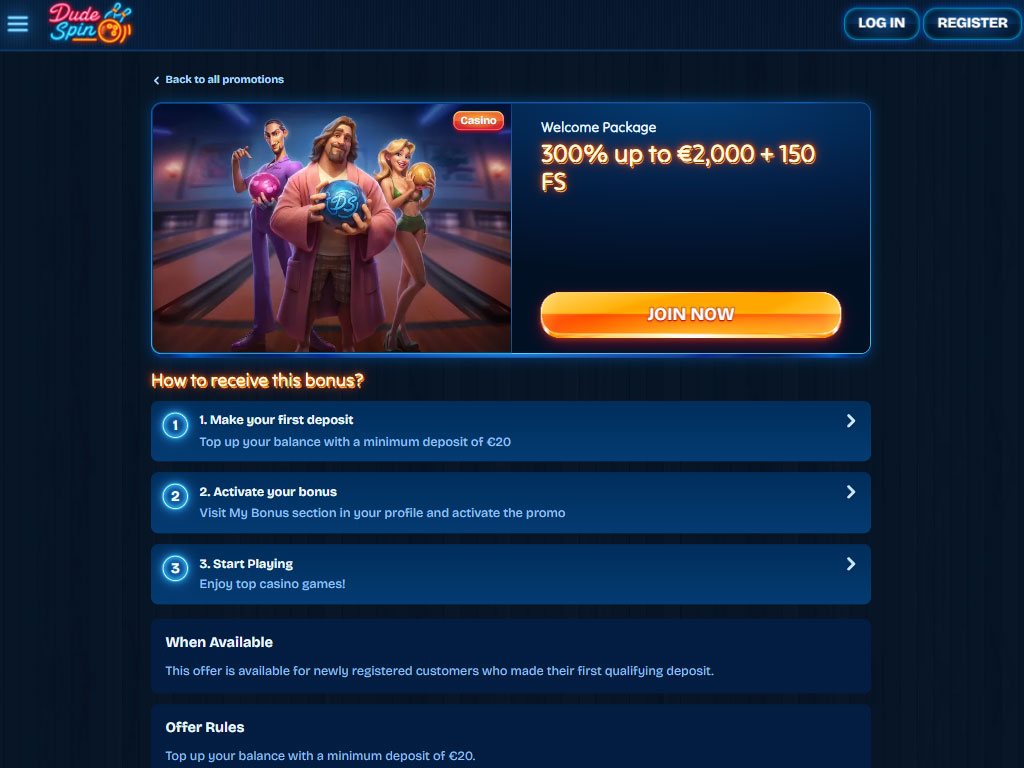Click the Casino badge on banner

(x=478, y=120)
